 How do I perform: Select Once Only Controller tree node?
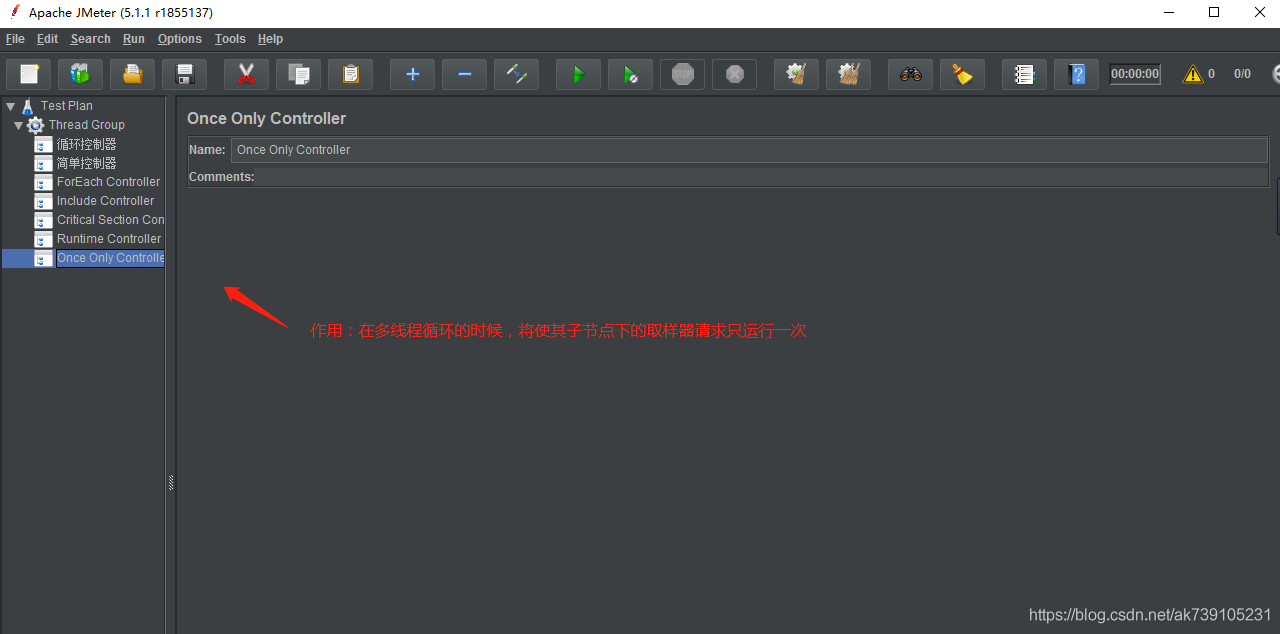point(110,258)
